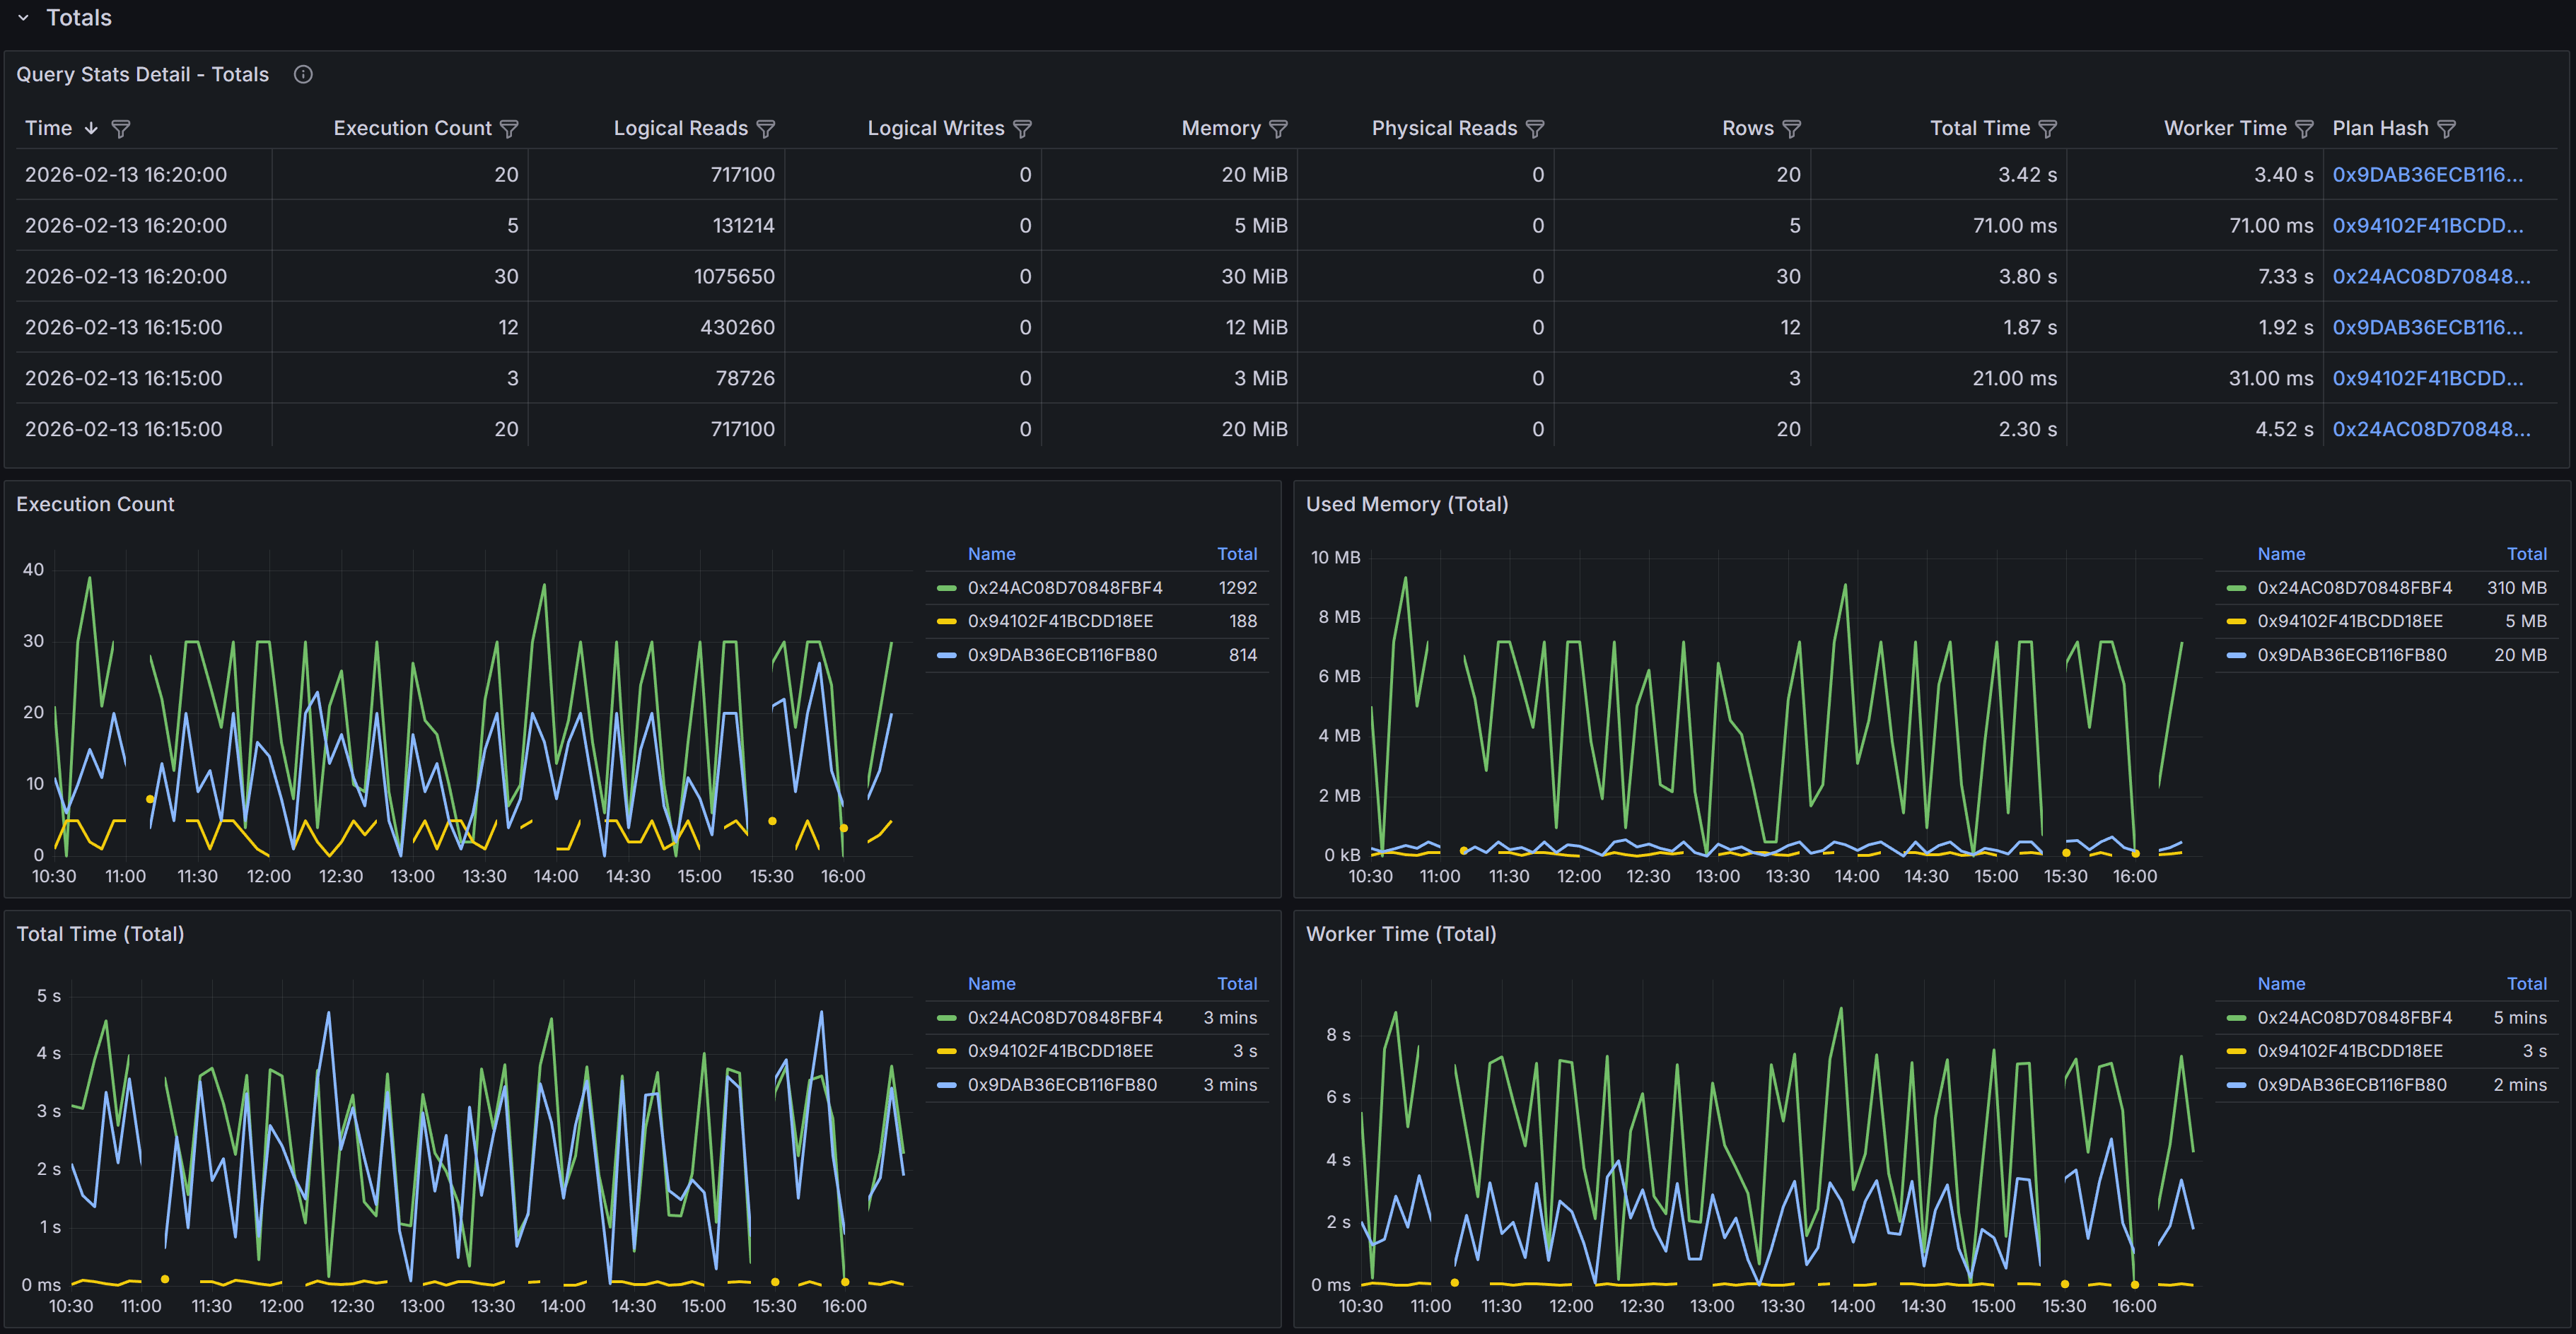The width and height of the screenshot is (2576, 1334).
Task: Toggle 0x9DAB36ECB116FB80 series in Worker Time legend
Action: point(2351,1085)
